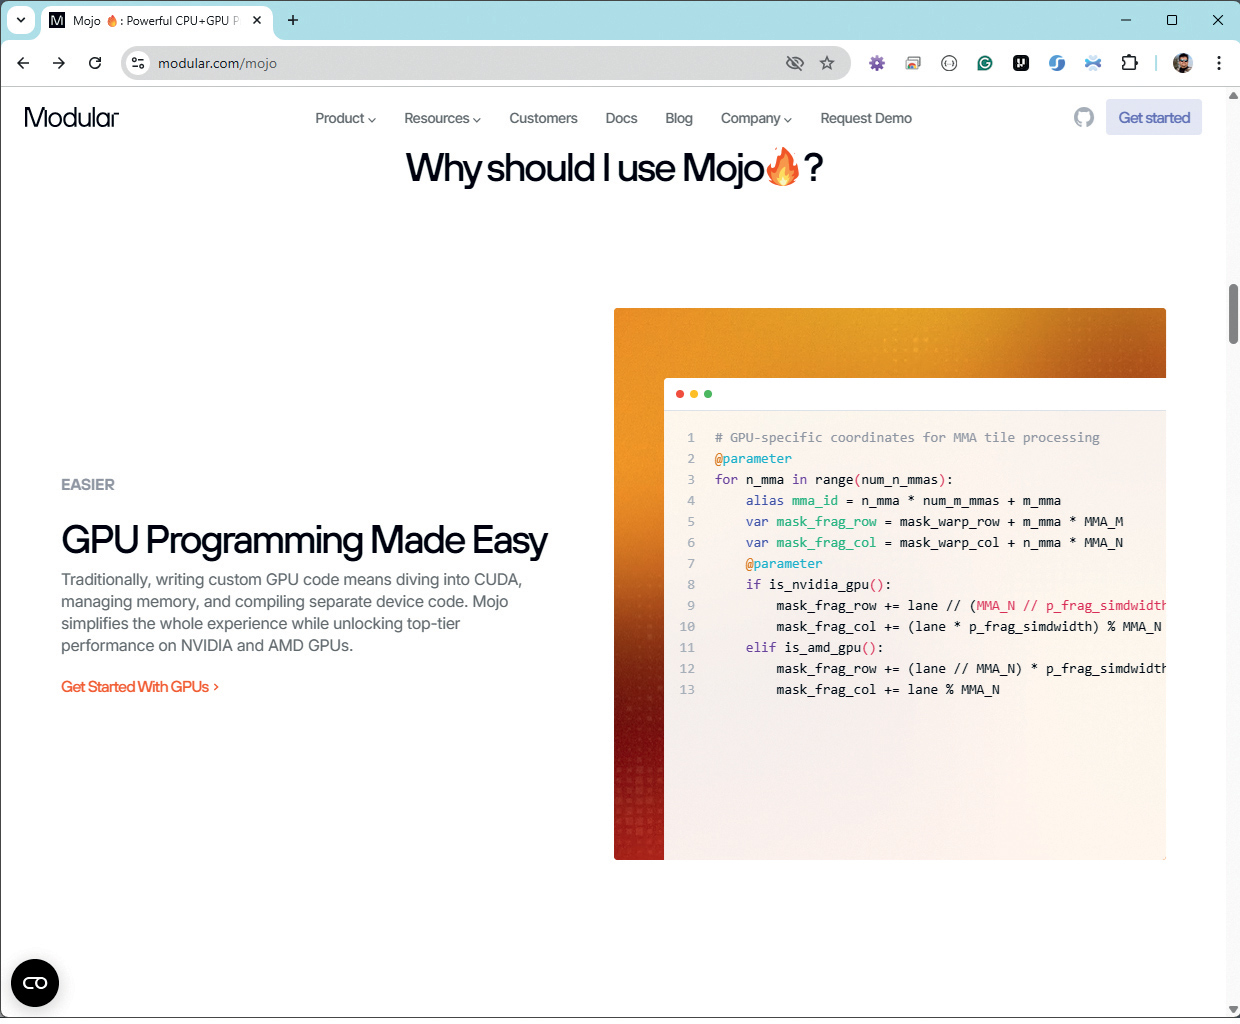Go back to the previous page
Image resolution: width=1240 pixels, height=1024 pixels.
(23, 63)
